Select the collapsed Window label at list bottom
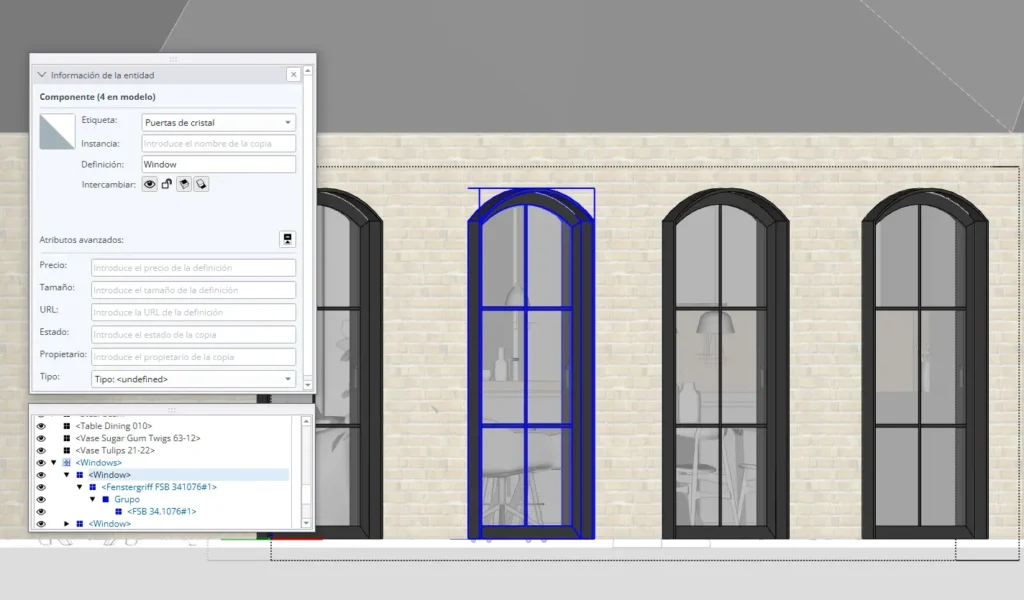Viewport: 1024px width, 600px height. click(x=110, y=524)
